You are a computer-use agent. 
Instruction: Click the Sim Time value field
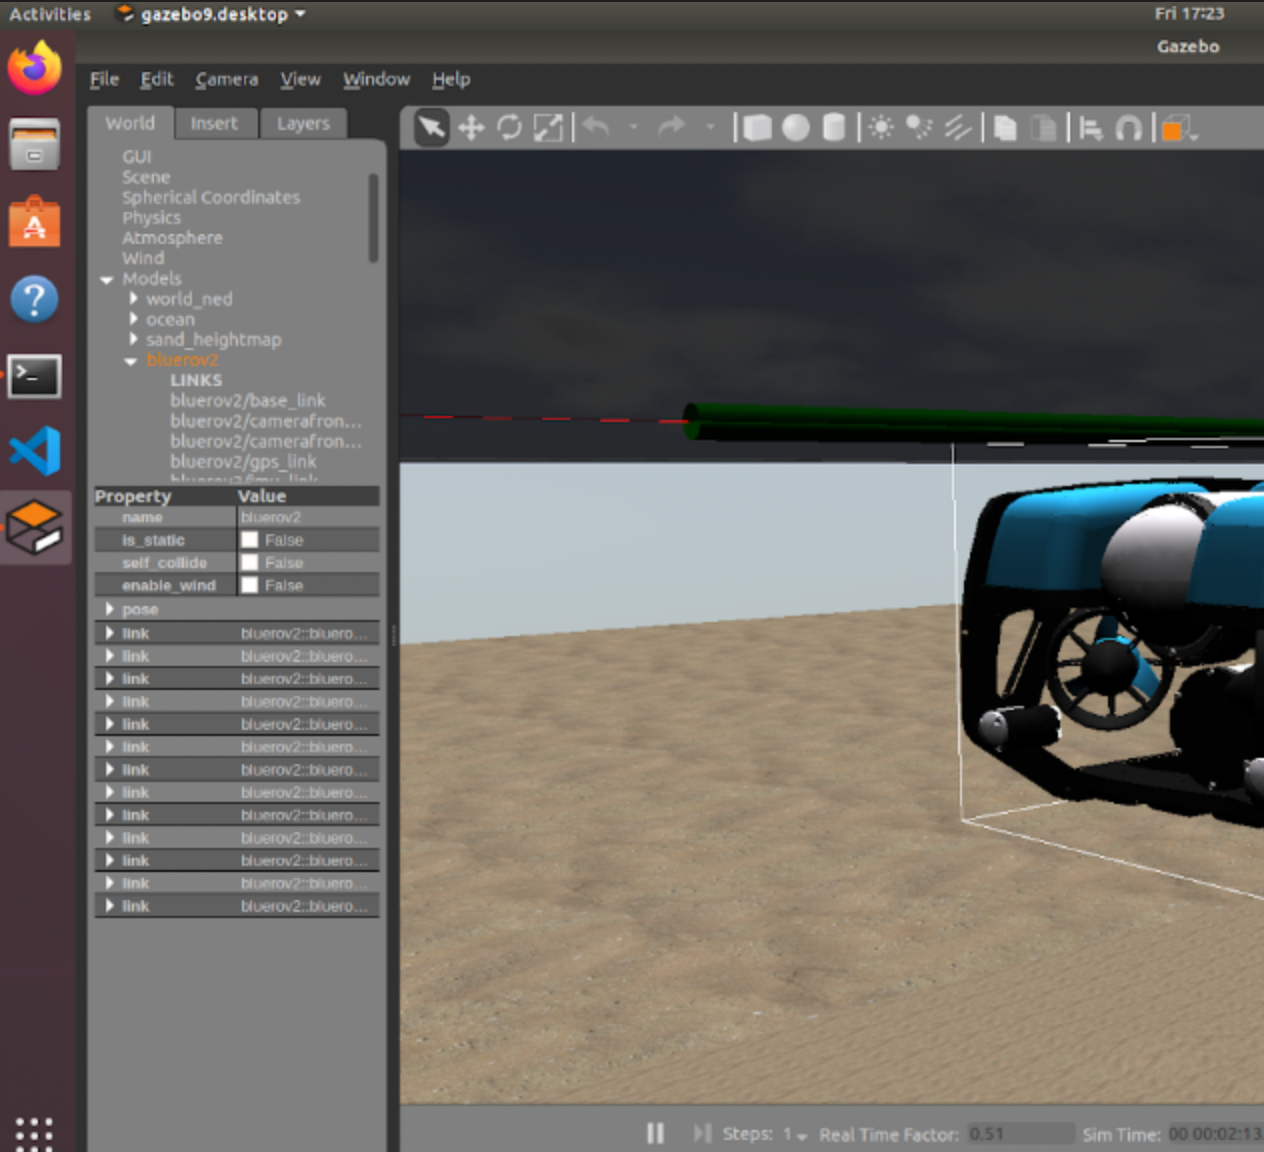pos(1215,1134)
